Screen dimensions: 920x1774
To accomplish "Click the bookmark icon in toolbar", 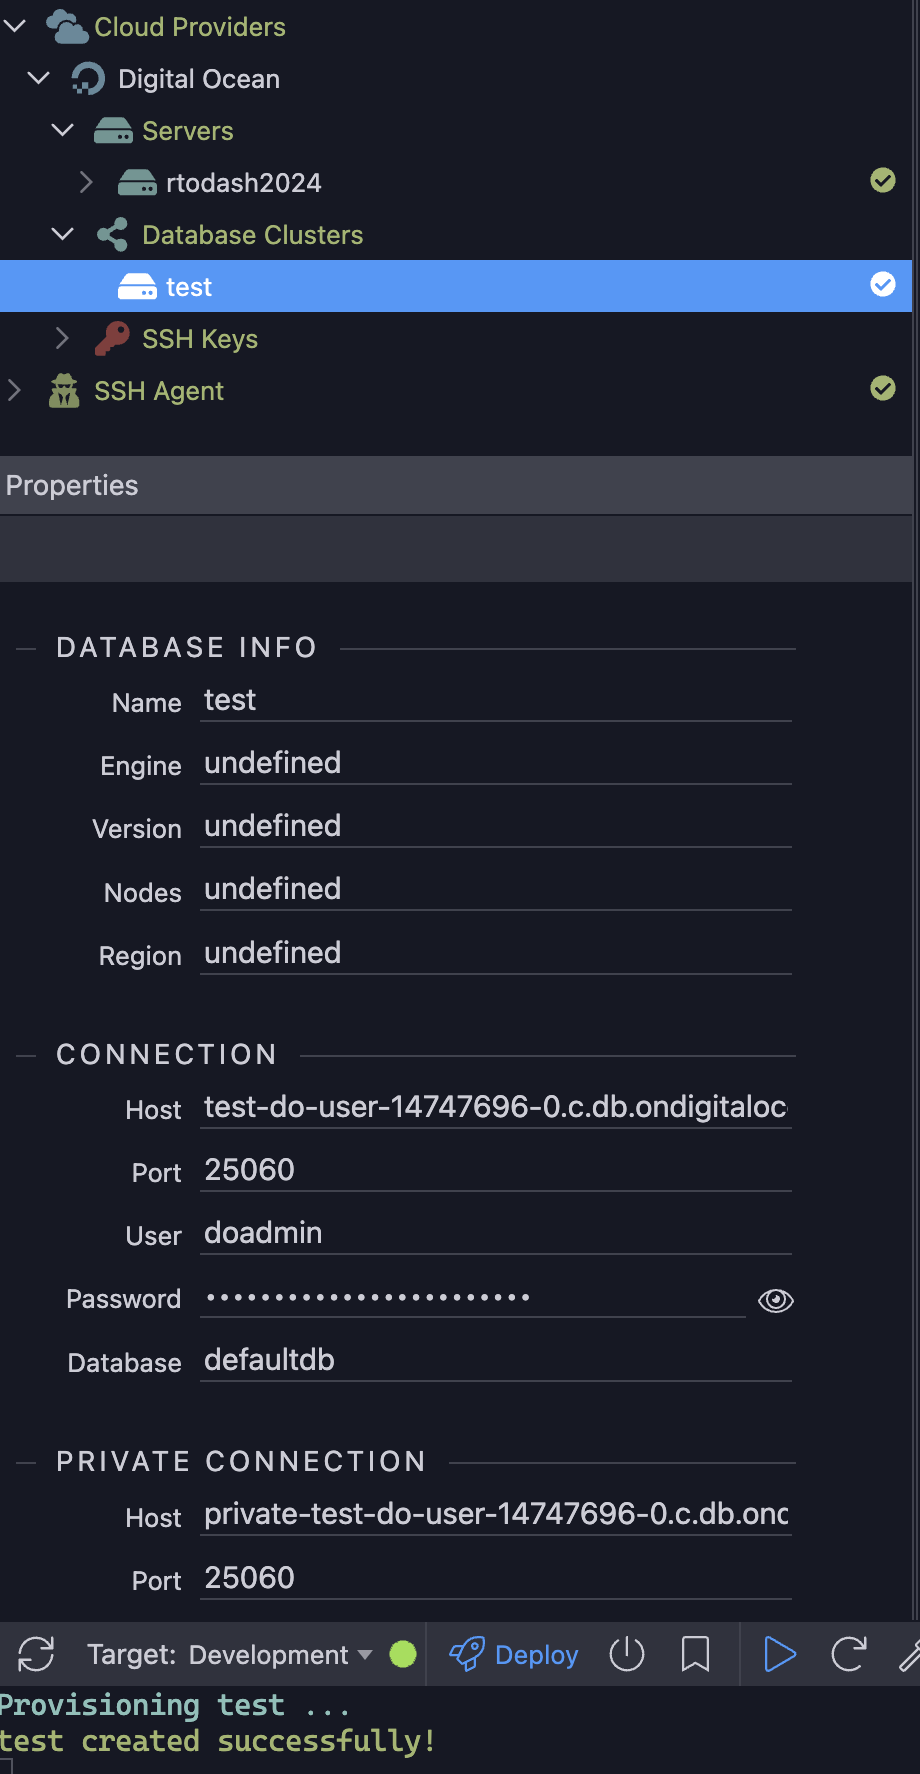I will click(695, 1654).
